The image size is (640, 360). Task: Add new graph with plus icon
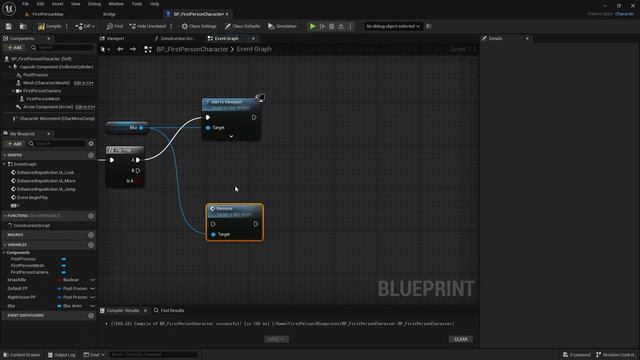click(x=91, y=156)
